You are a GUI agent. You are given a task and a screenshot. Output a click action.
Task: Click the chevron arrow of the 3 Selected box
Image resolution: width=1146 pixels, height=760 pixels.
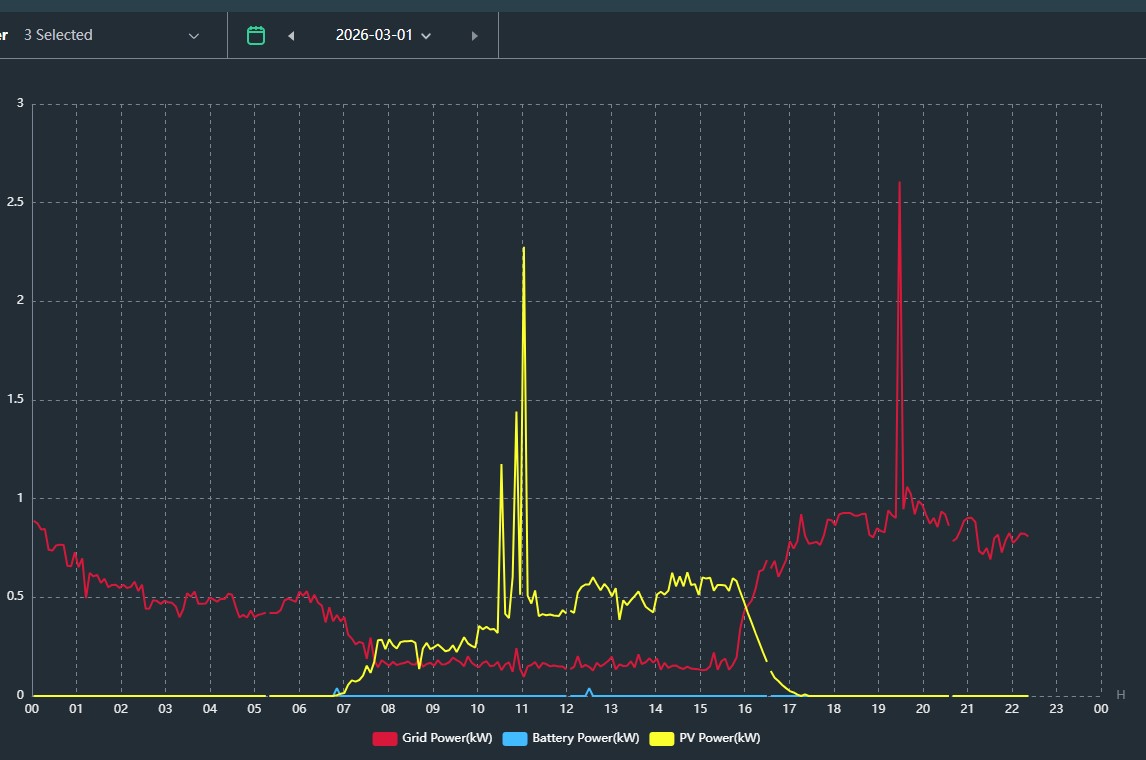(194, 36)
